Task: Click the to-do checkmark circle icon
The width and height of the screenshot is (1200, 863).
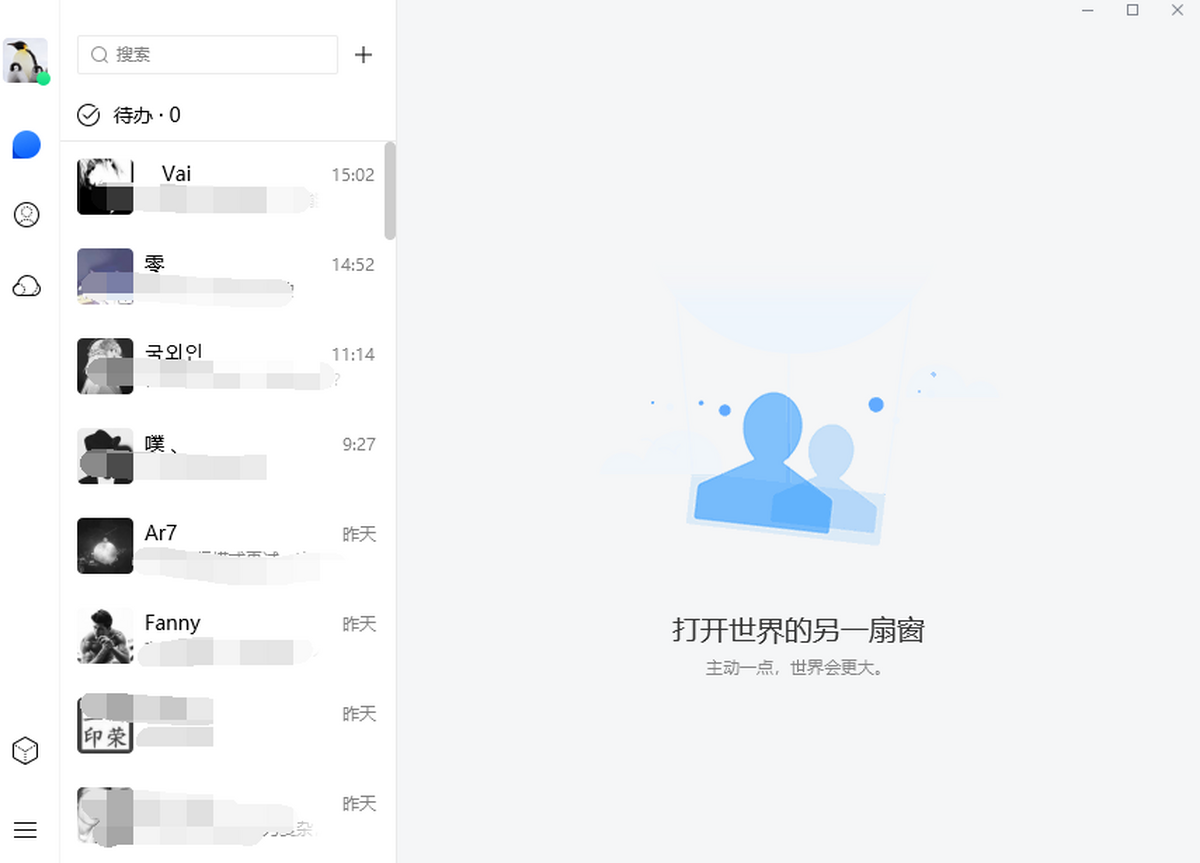Action: [89, 115]
